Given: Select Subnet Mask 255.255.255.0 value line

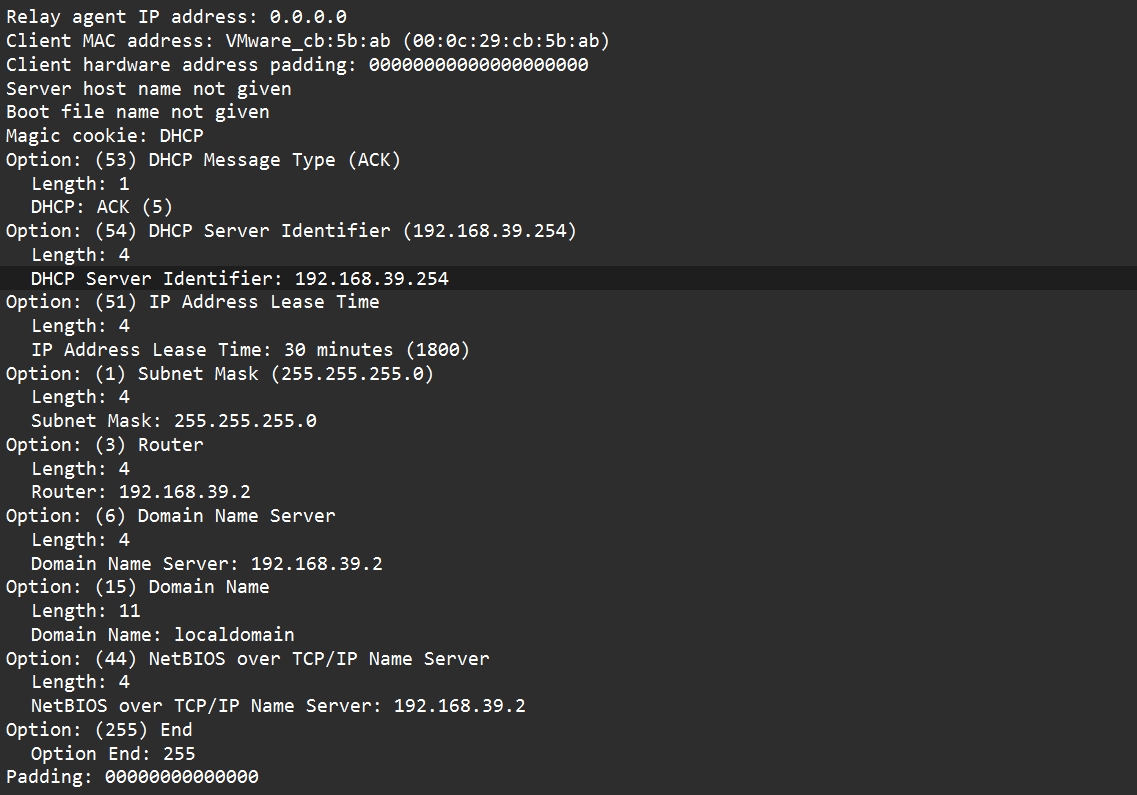Looking at the screenshot, I should 173,421.
